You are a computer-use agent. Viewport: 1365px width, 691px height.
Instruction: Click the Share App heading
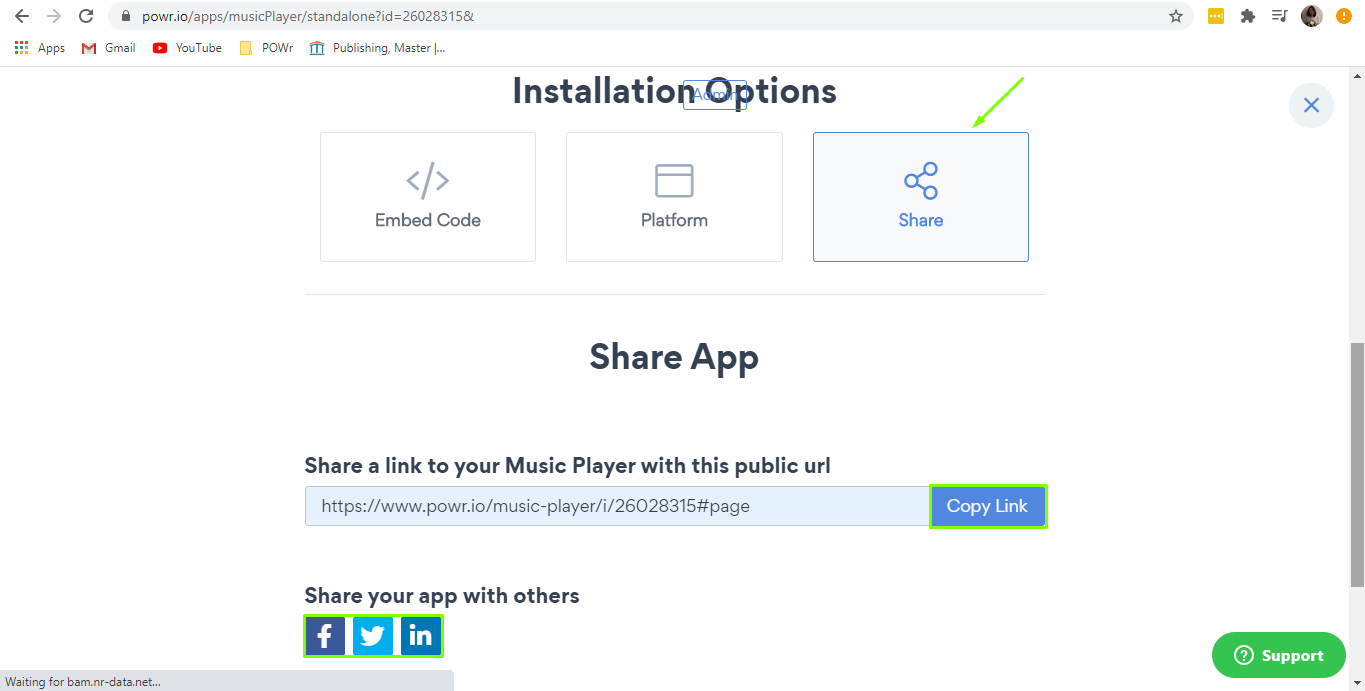tap(674, 357)
